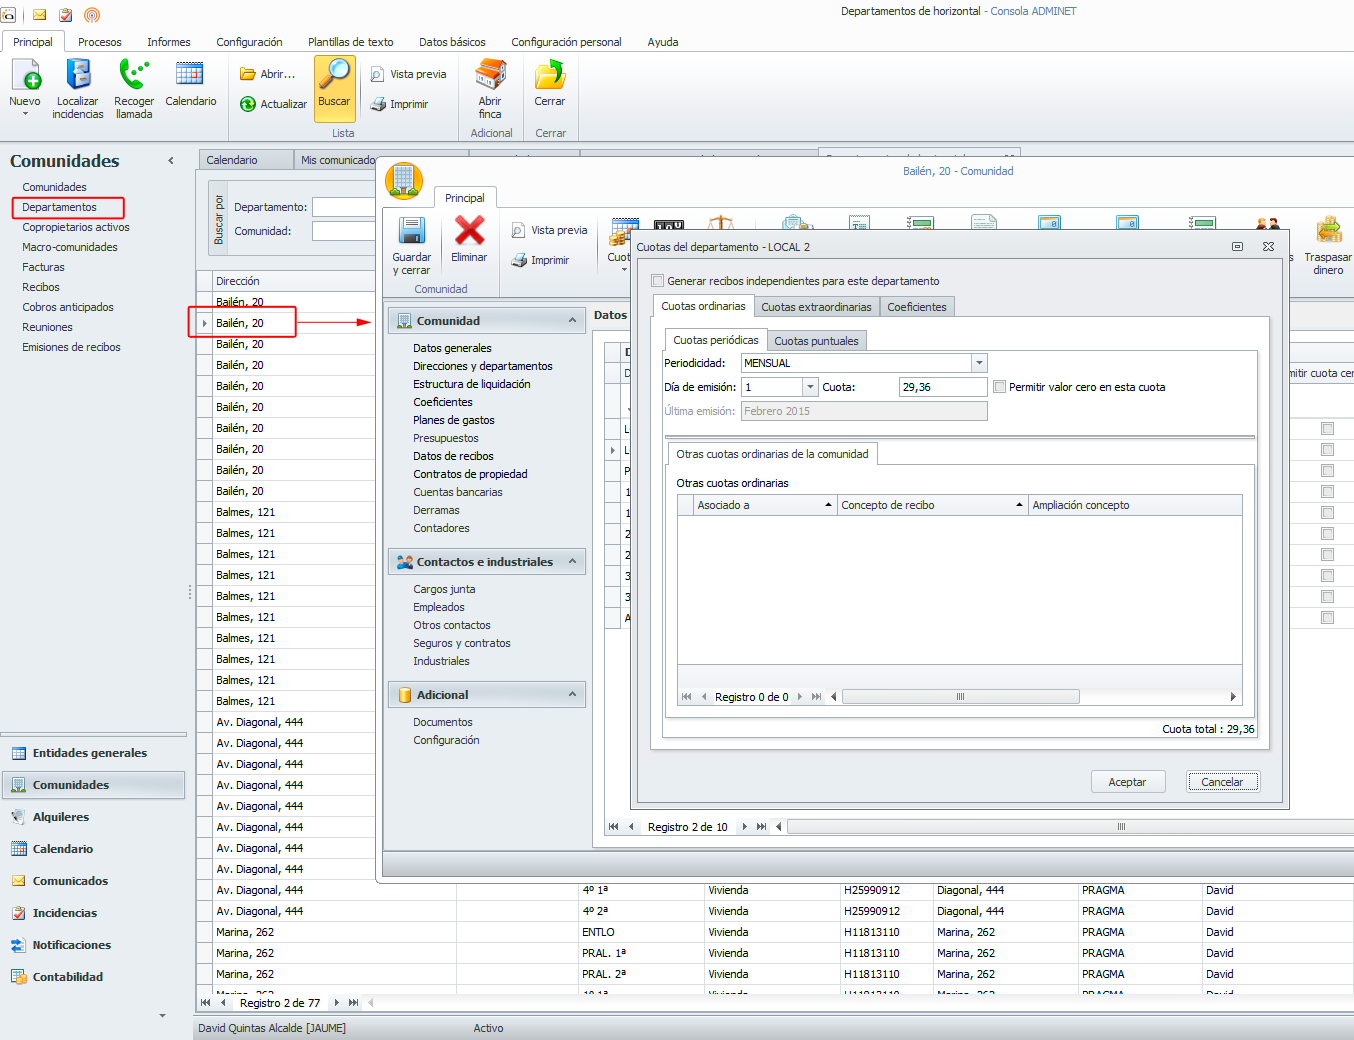The image size is (1354, 1040).
Task: Collapse the Contactos e industriales section
Action: 572,562
